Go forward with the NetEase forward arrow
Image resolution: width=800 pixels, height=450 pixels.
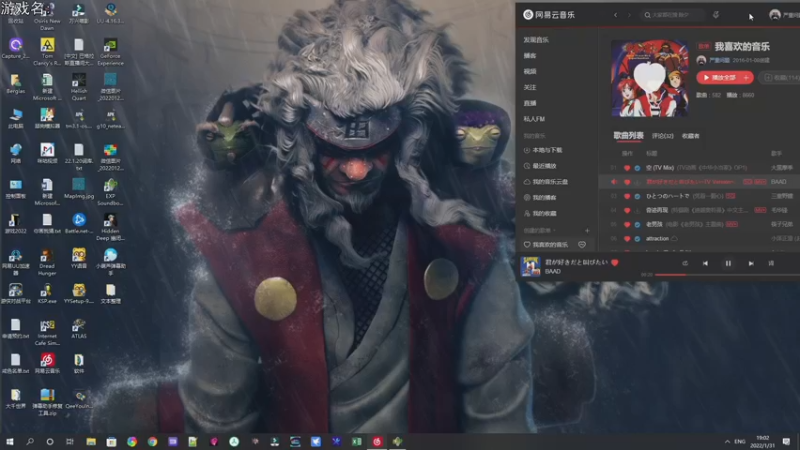(x=629, y=15)
